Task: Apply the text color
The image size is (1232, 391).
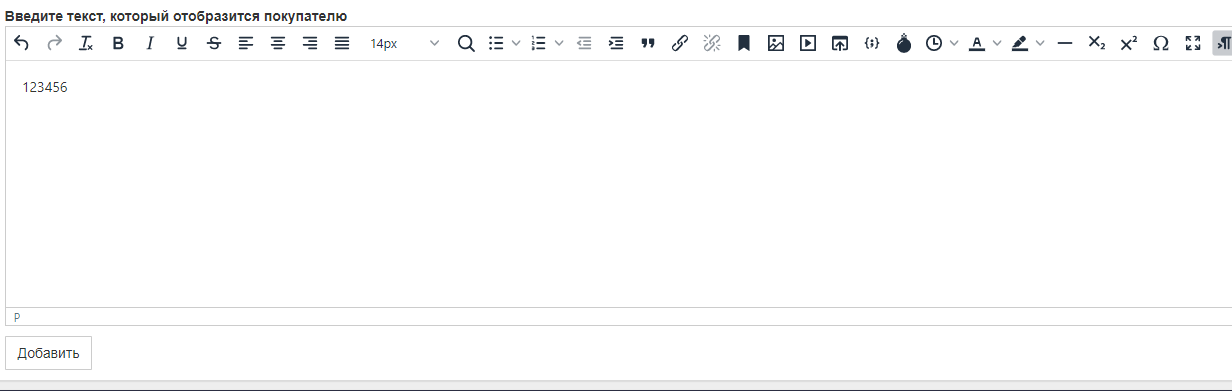Action: click(977, 43)
